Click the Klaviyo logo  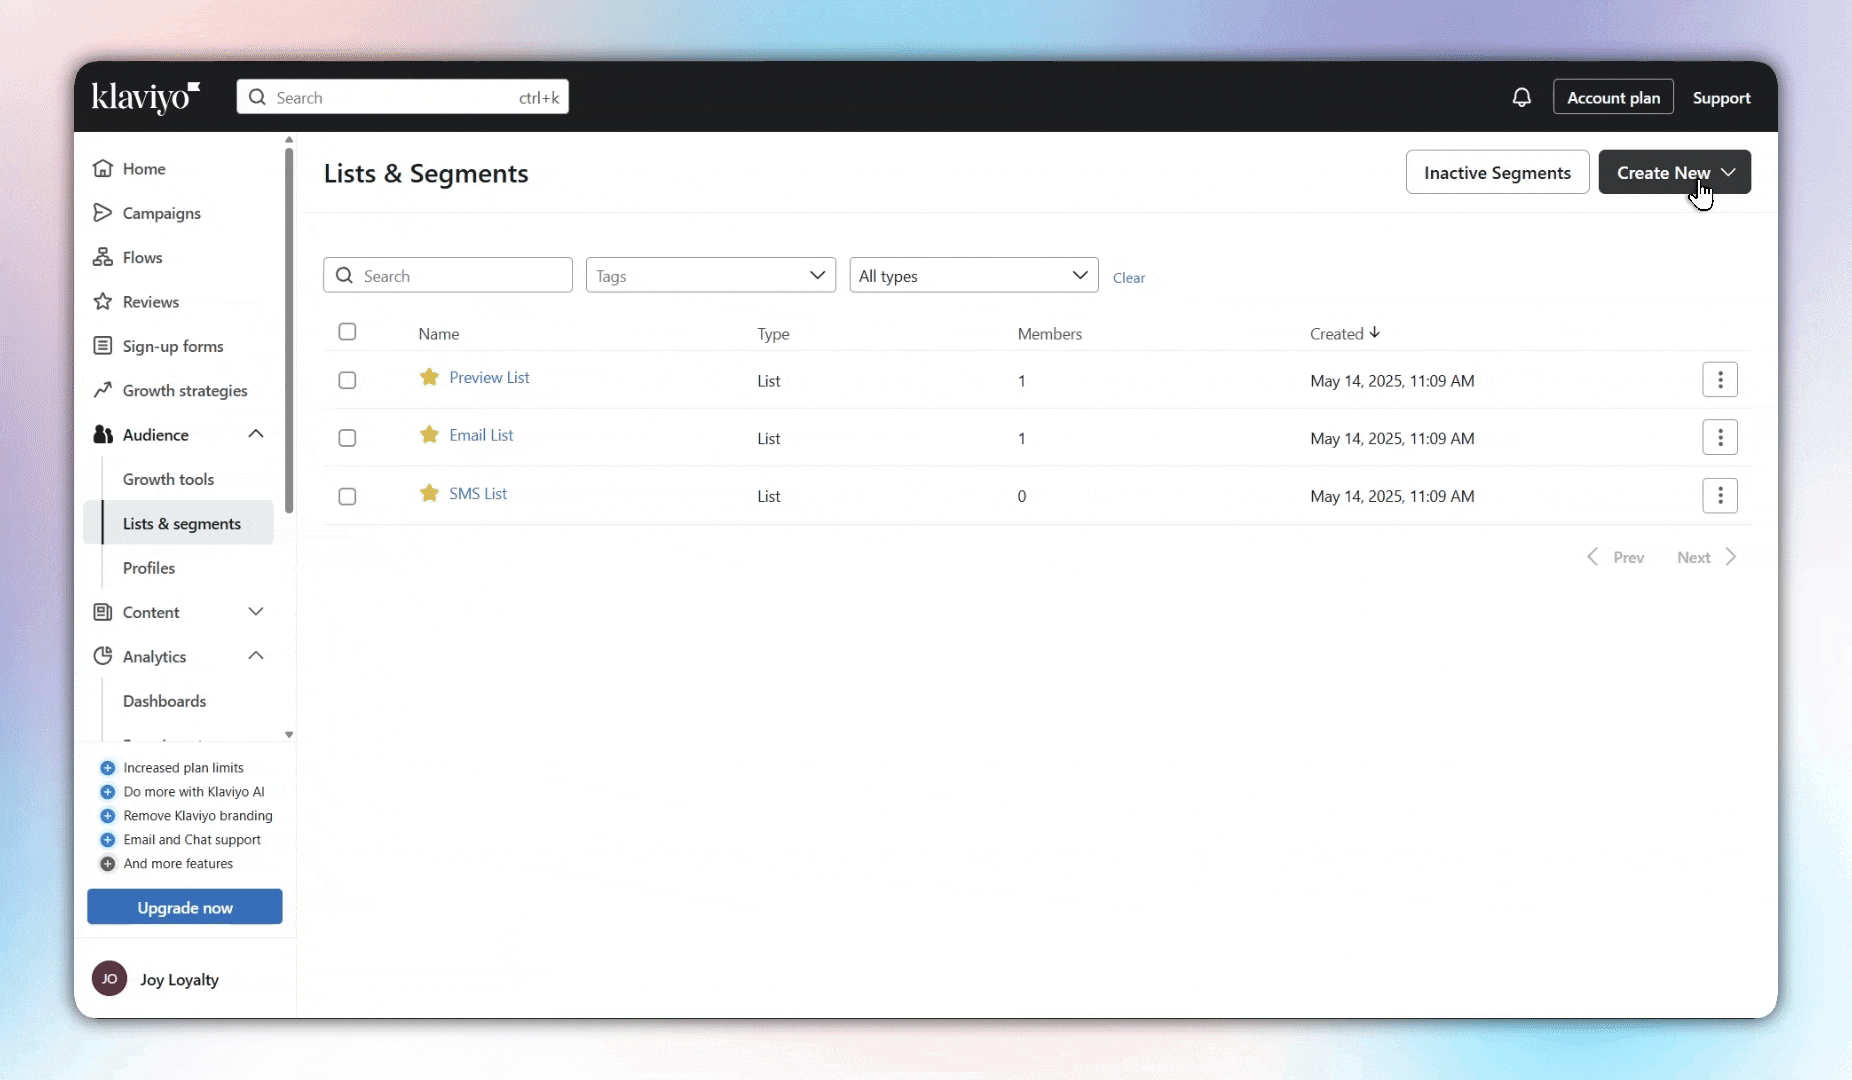point(146,98)
